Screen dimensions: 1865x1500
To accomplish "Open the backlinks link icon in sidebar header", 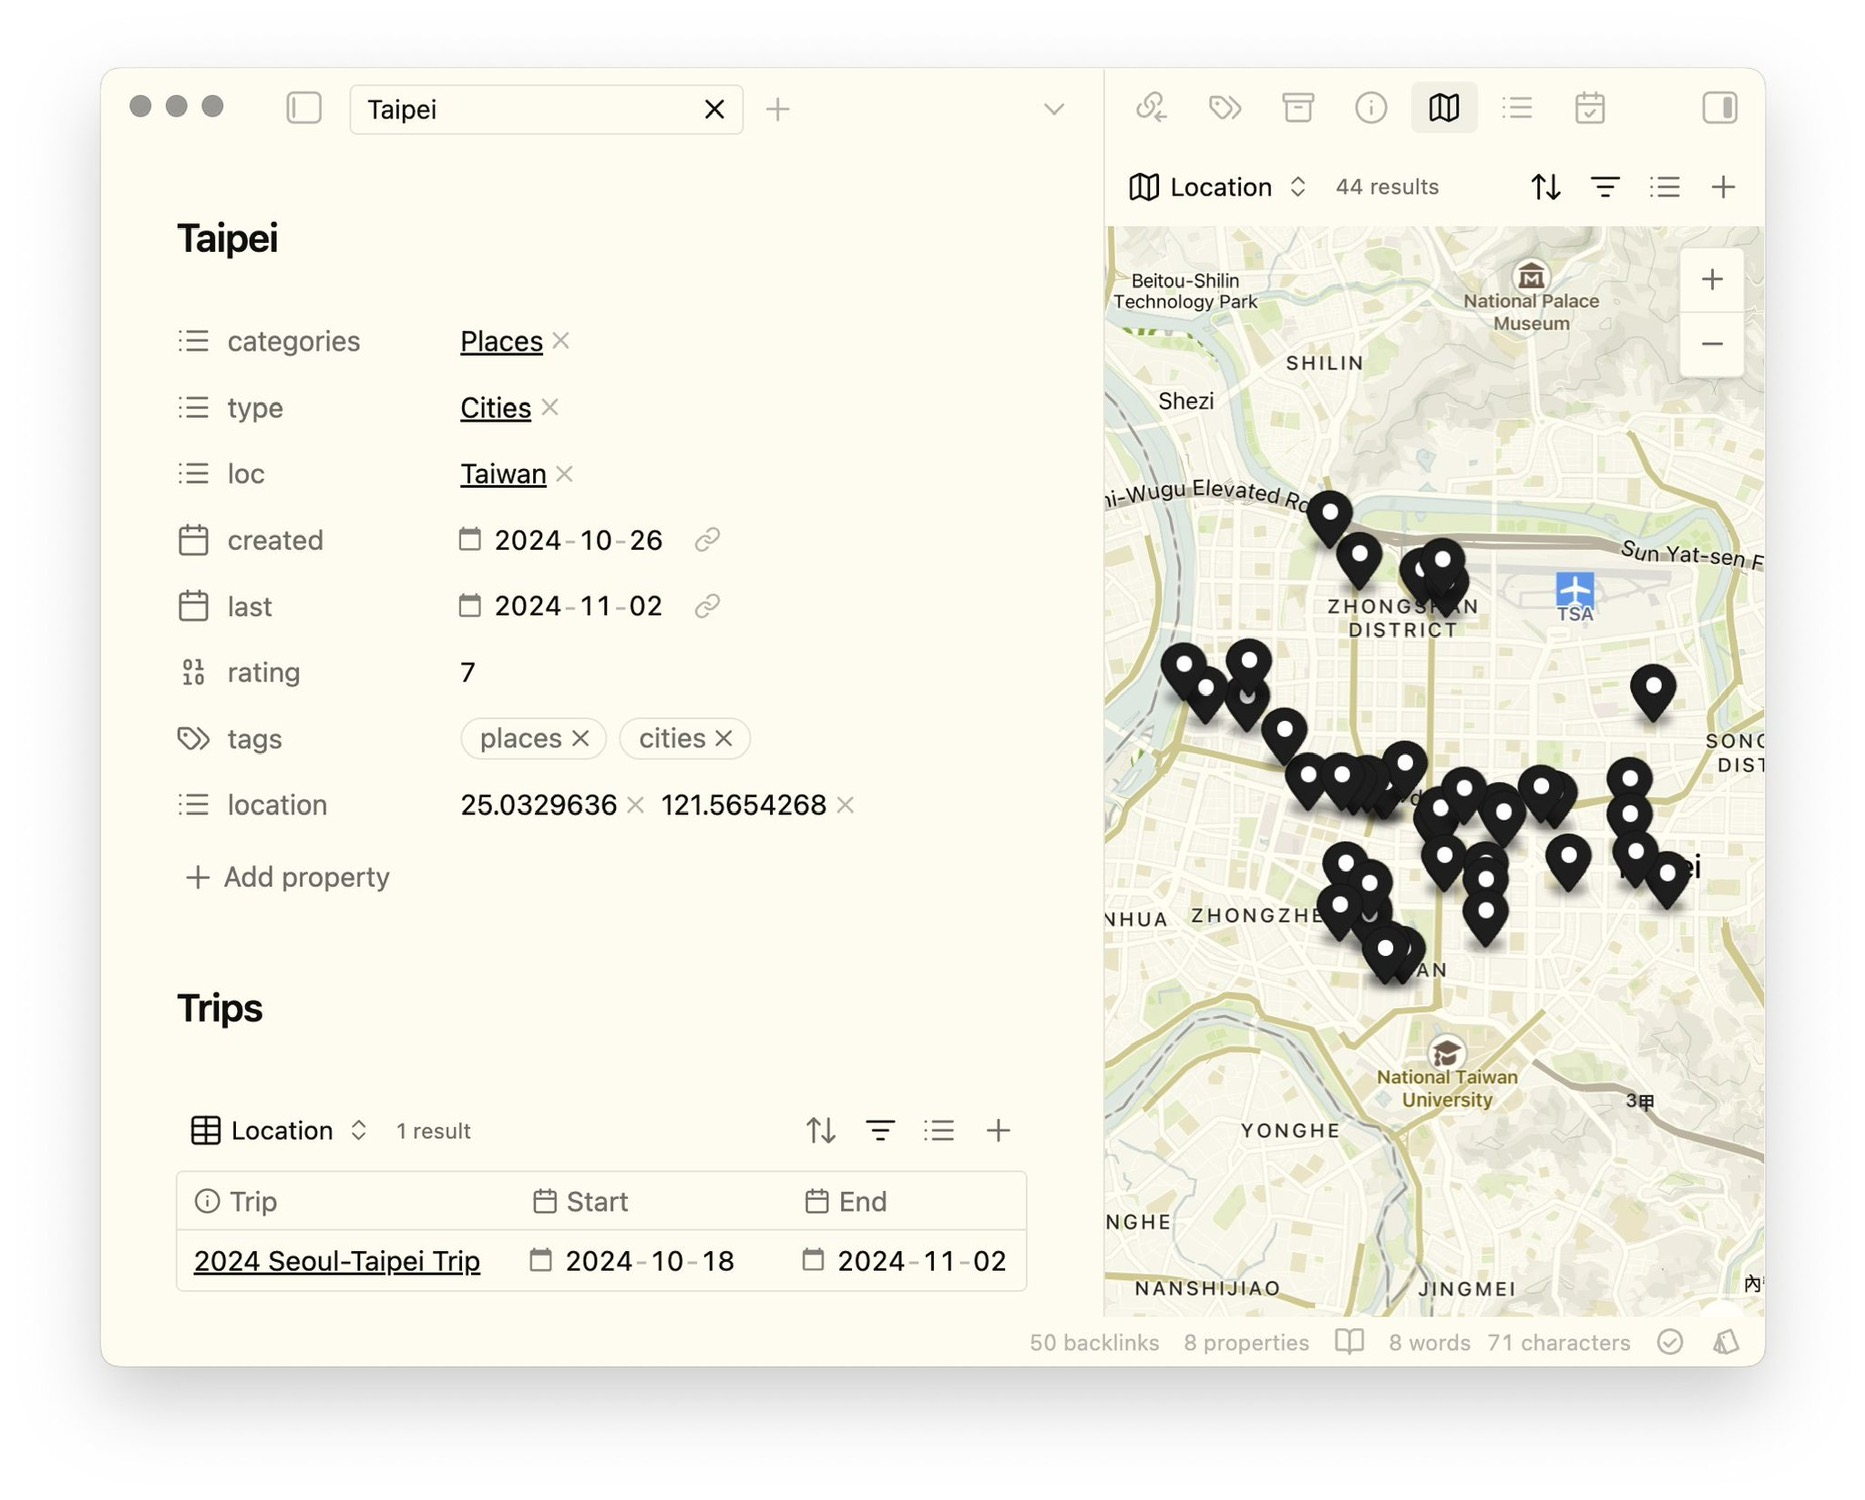I will [x=1152, y=108].
